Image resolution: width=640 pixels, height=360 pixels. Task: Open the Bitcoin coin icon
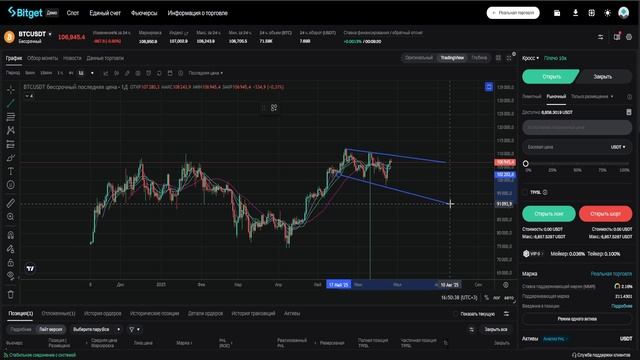(x=9, y=37)
